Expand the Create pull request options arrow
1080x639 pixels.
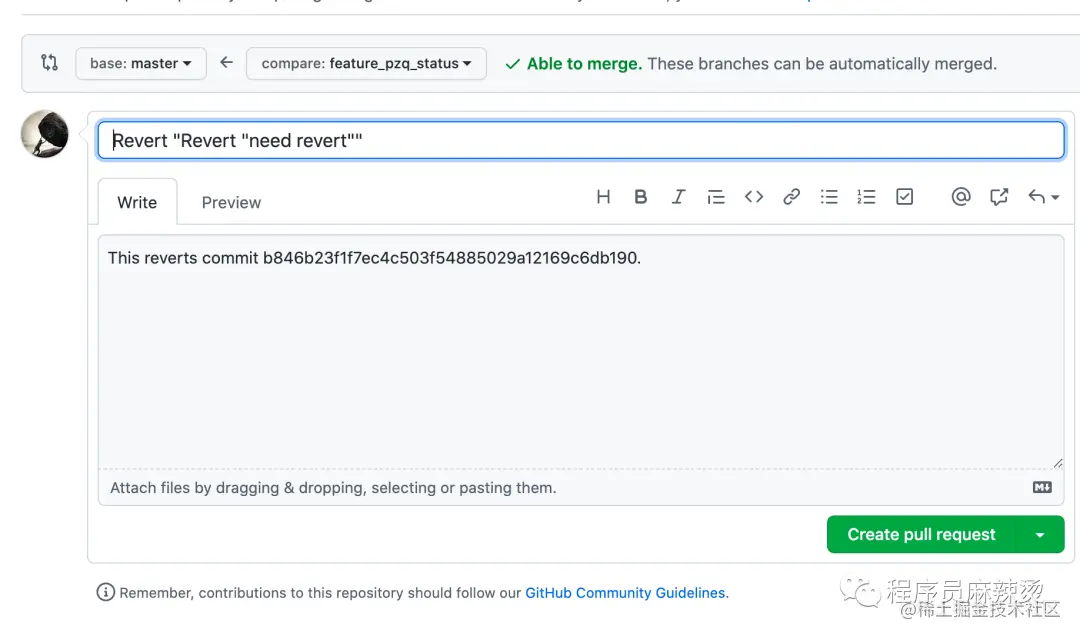tap(1040, 534)
